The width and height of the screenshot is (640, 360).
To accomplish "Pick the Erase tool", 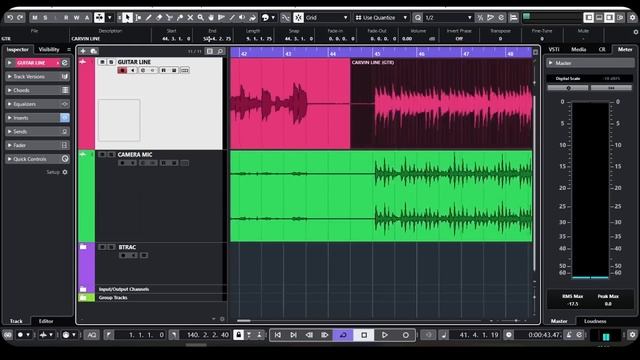I will 159,18.
